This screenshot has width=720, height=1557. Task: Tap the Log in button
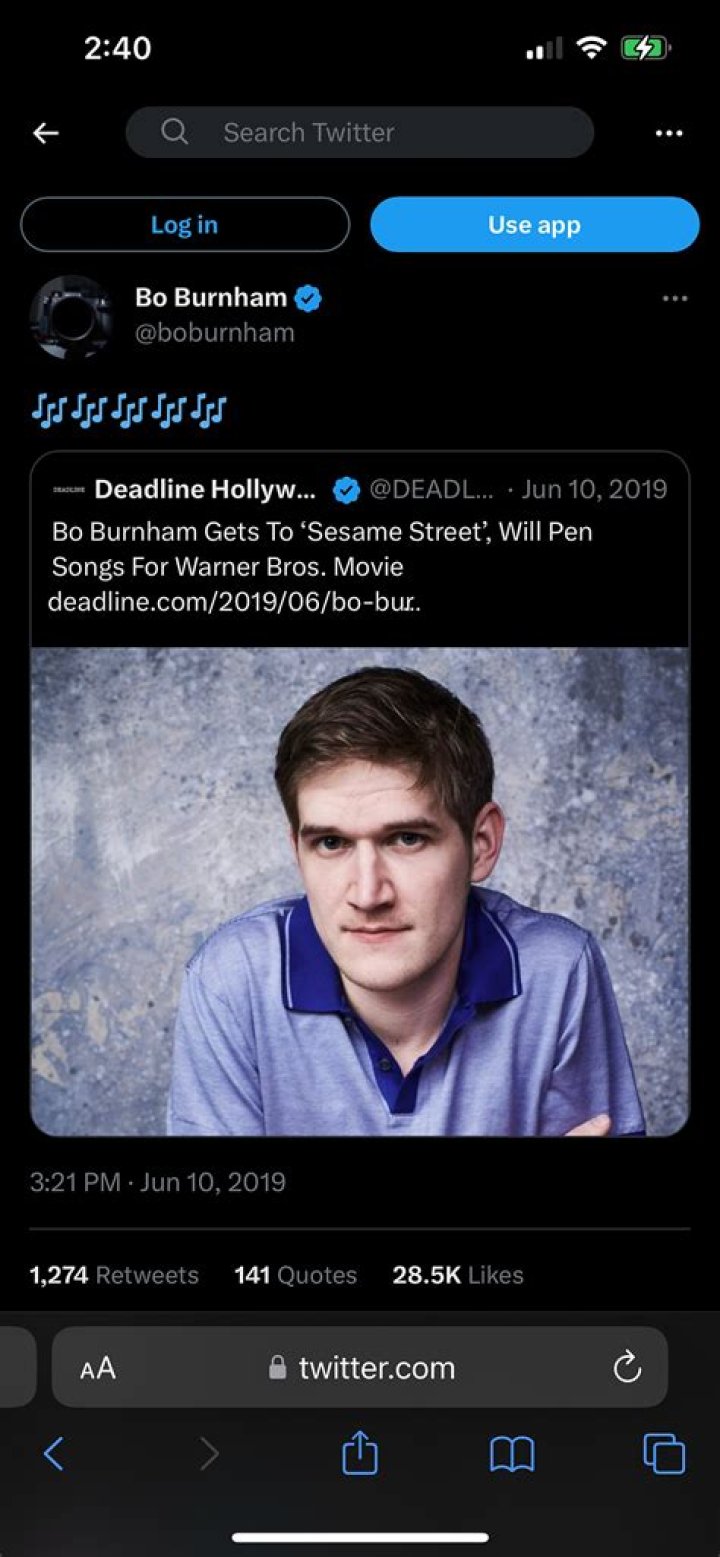[x=184, y=224]
